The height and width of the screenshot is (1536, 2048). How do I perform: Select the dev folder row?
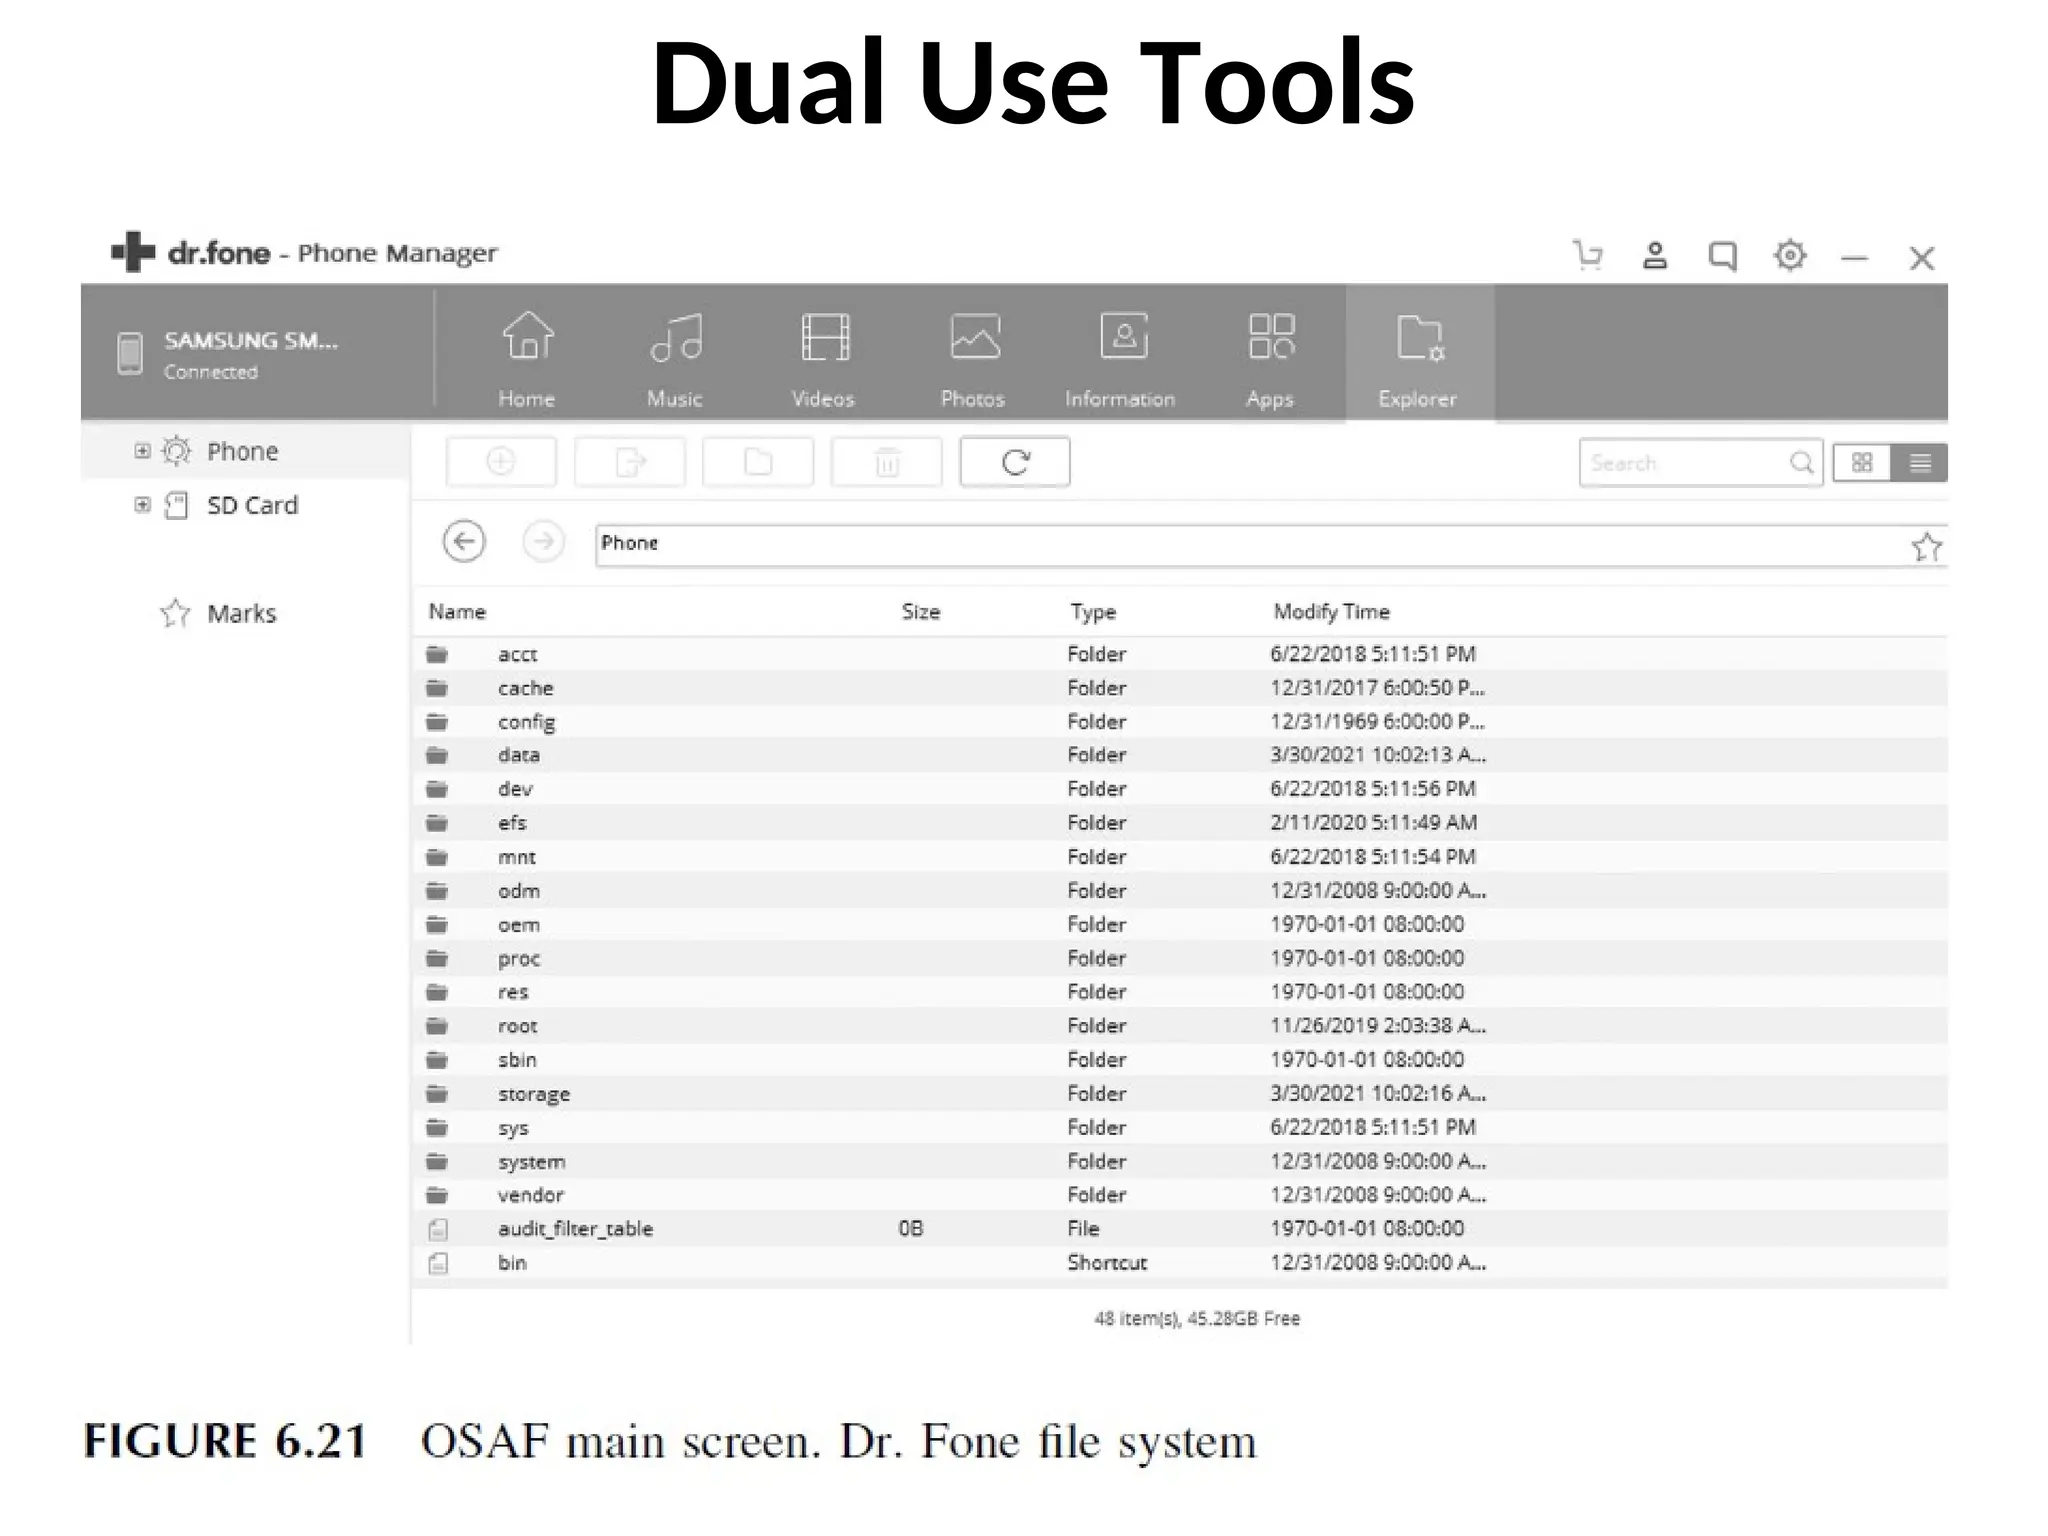click(1180, 789)
